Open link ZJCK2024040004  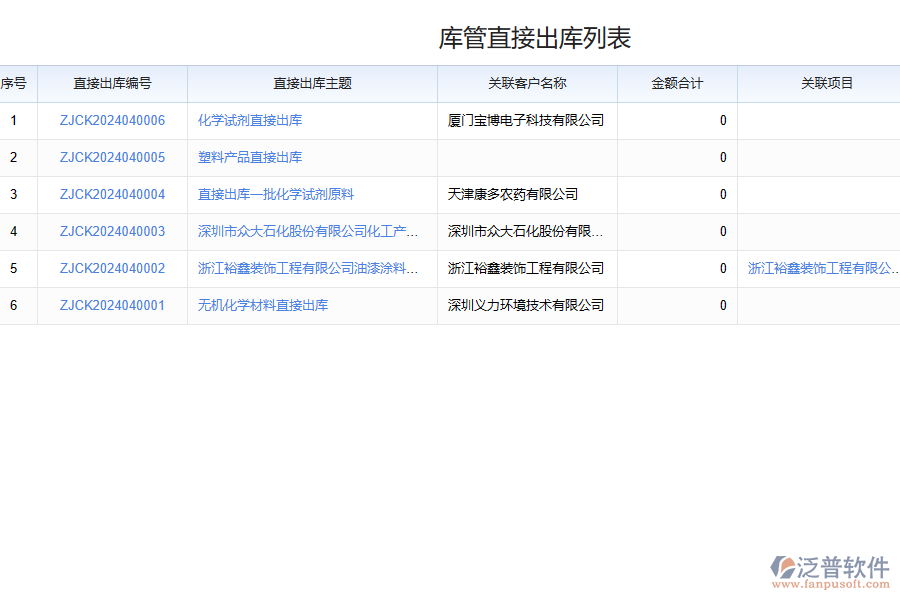tap(111, 194)
